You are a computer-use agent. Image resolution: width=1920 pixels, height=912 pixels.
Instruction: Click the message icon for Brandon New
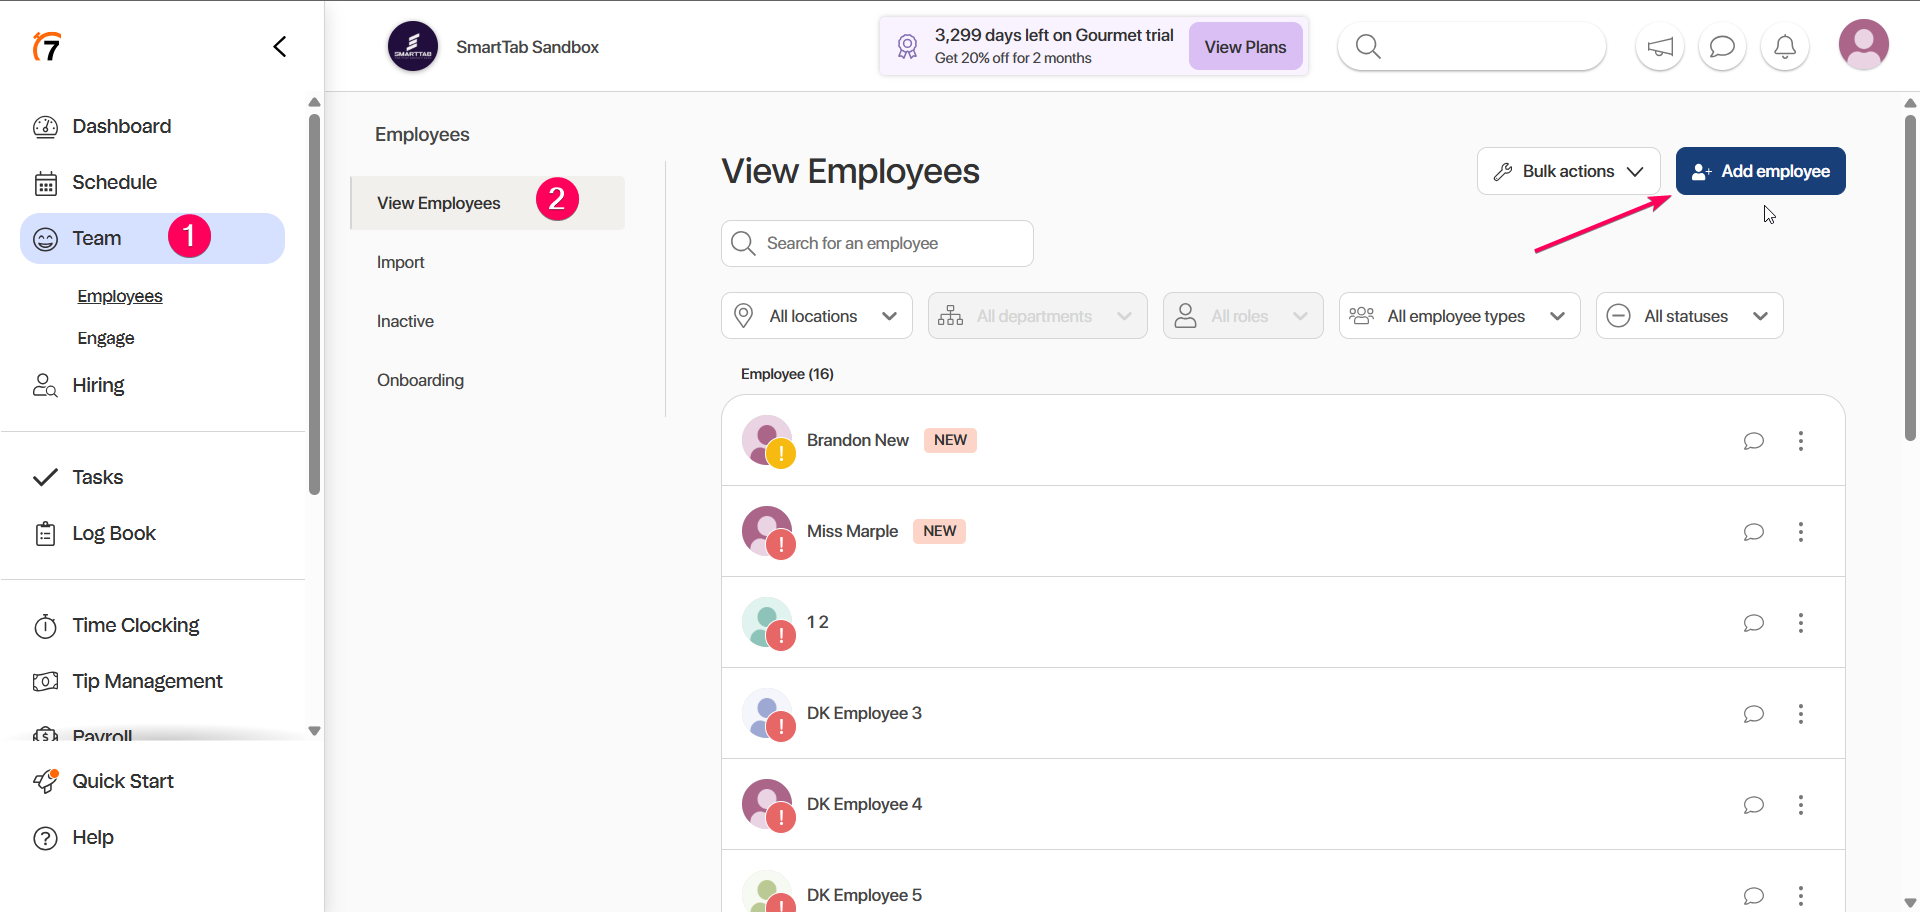(x=1753, y=441)
